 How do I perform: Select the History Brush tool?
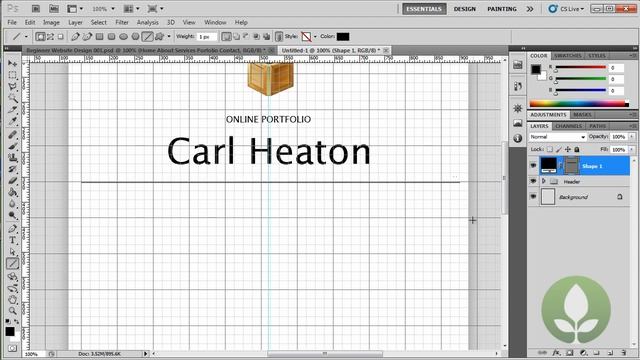point(12,169)
